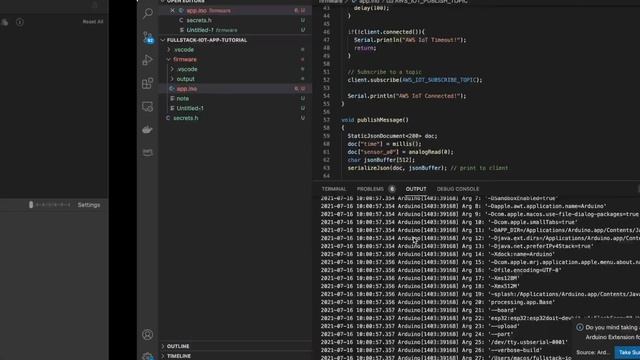The width and height of the screenshot is (640, 360).
Task: Click the Take Survey notification button
Action: (x=627, y=352)
